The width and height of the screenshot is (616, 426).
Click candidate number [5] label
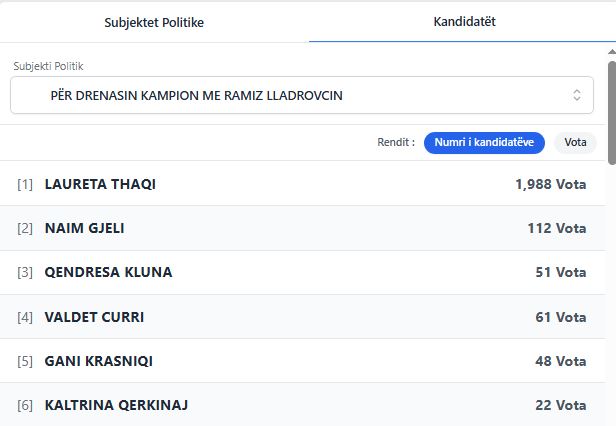coord(25,361)
